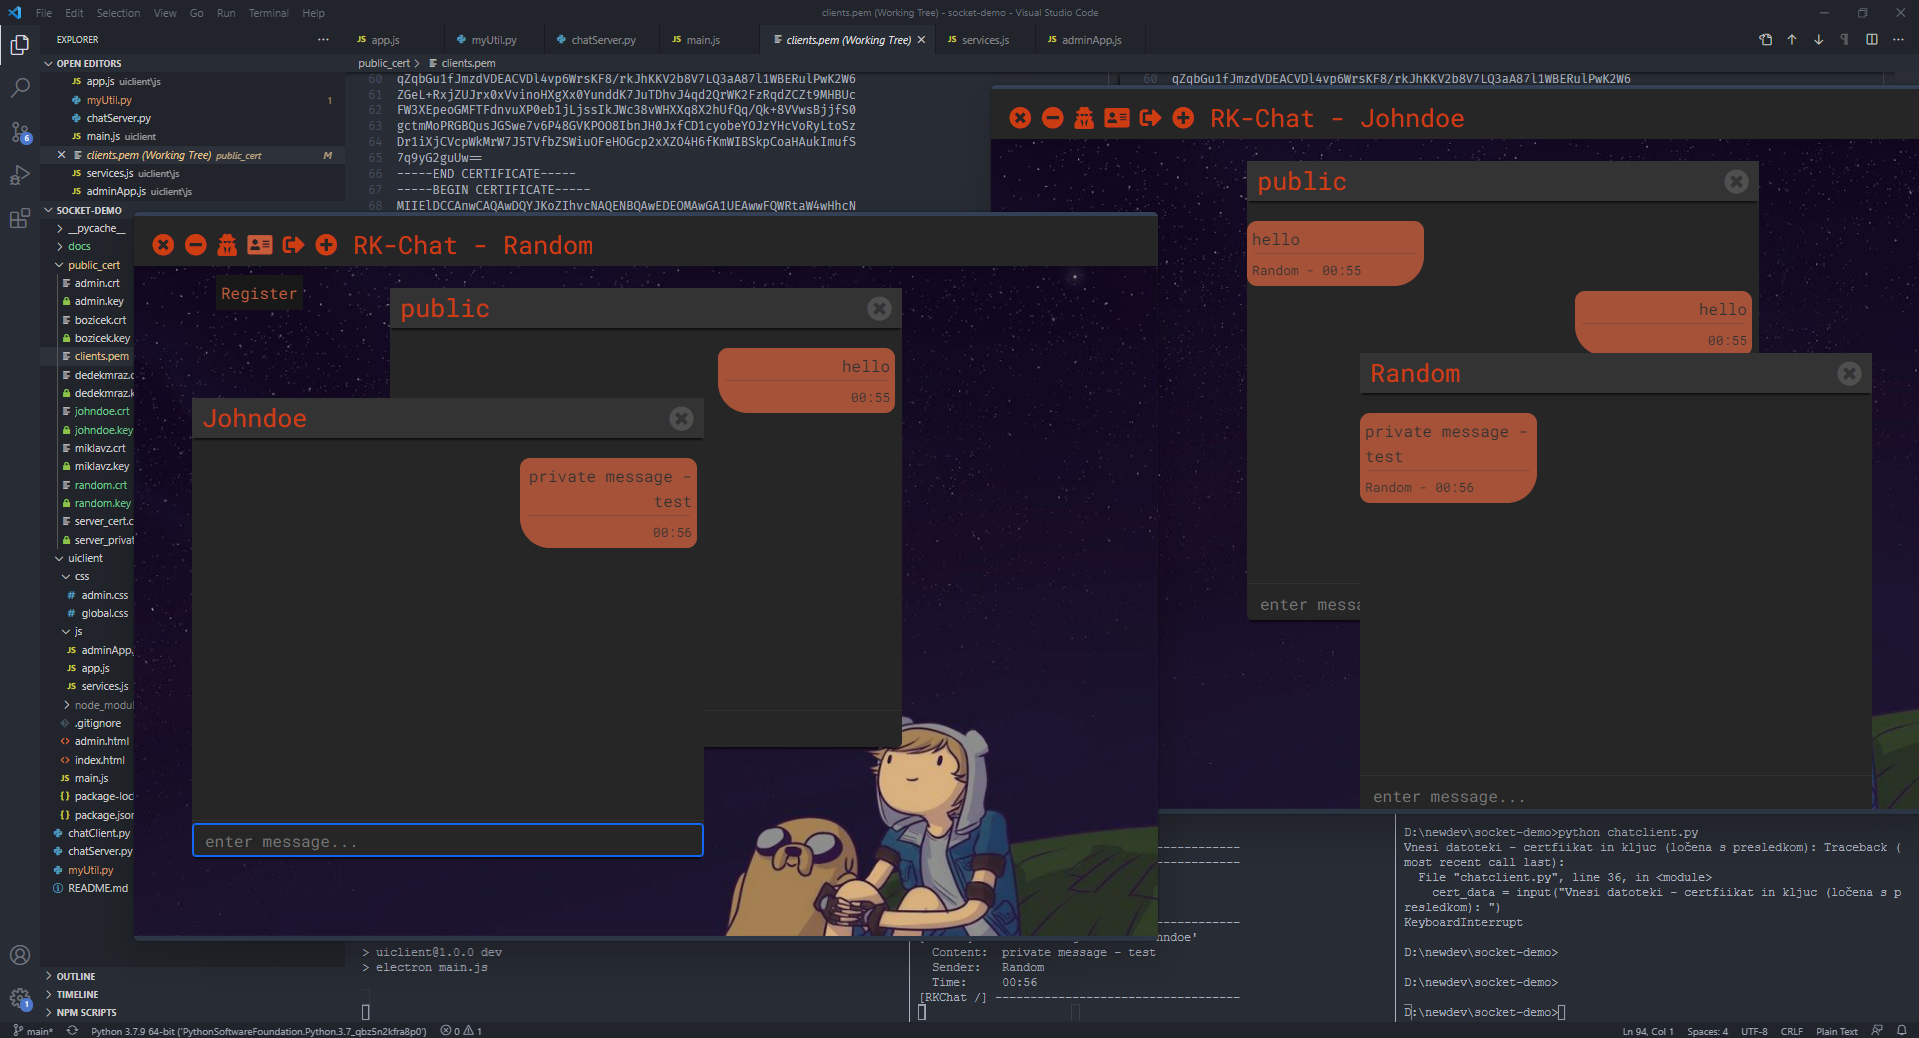Open the Selection menu
1919x1038 pixels.
[x=118, y=13]
